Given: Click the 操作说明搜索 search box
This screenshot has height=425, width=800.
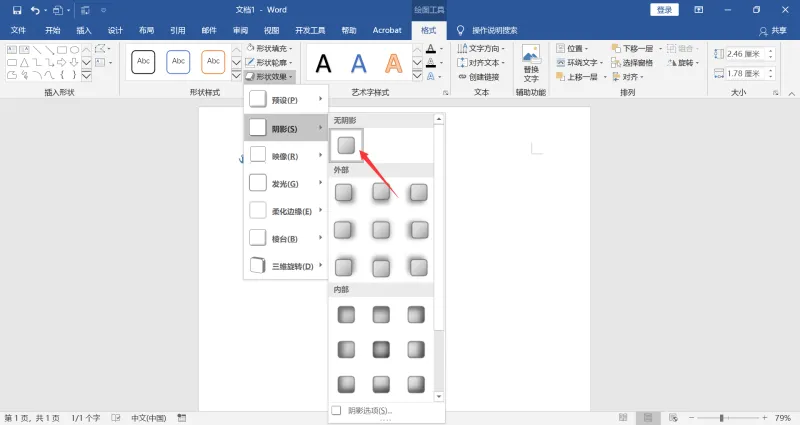Looking at the screenshot, I should [494, 30].
